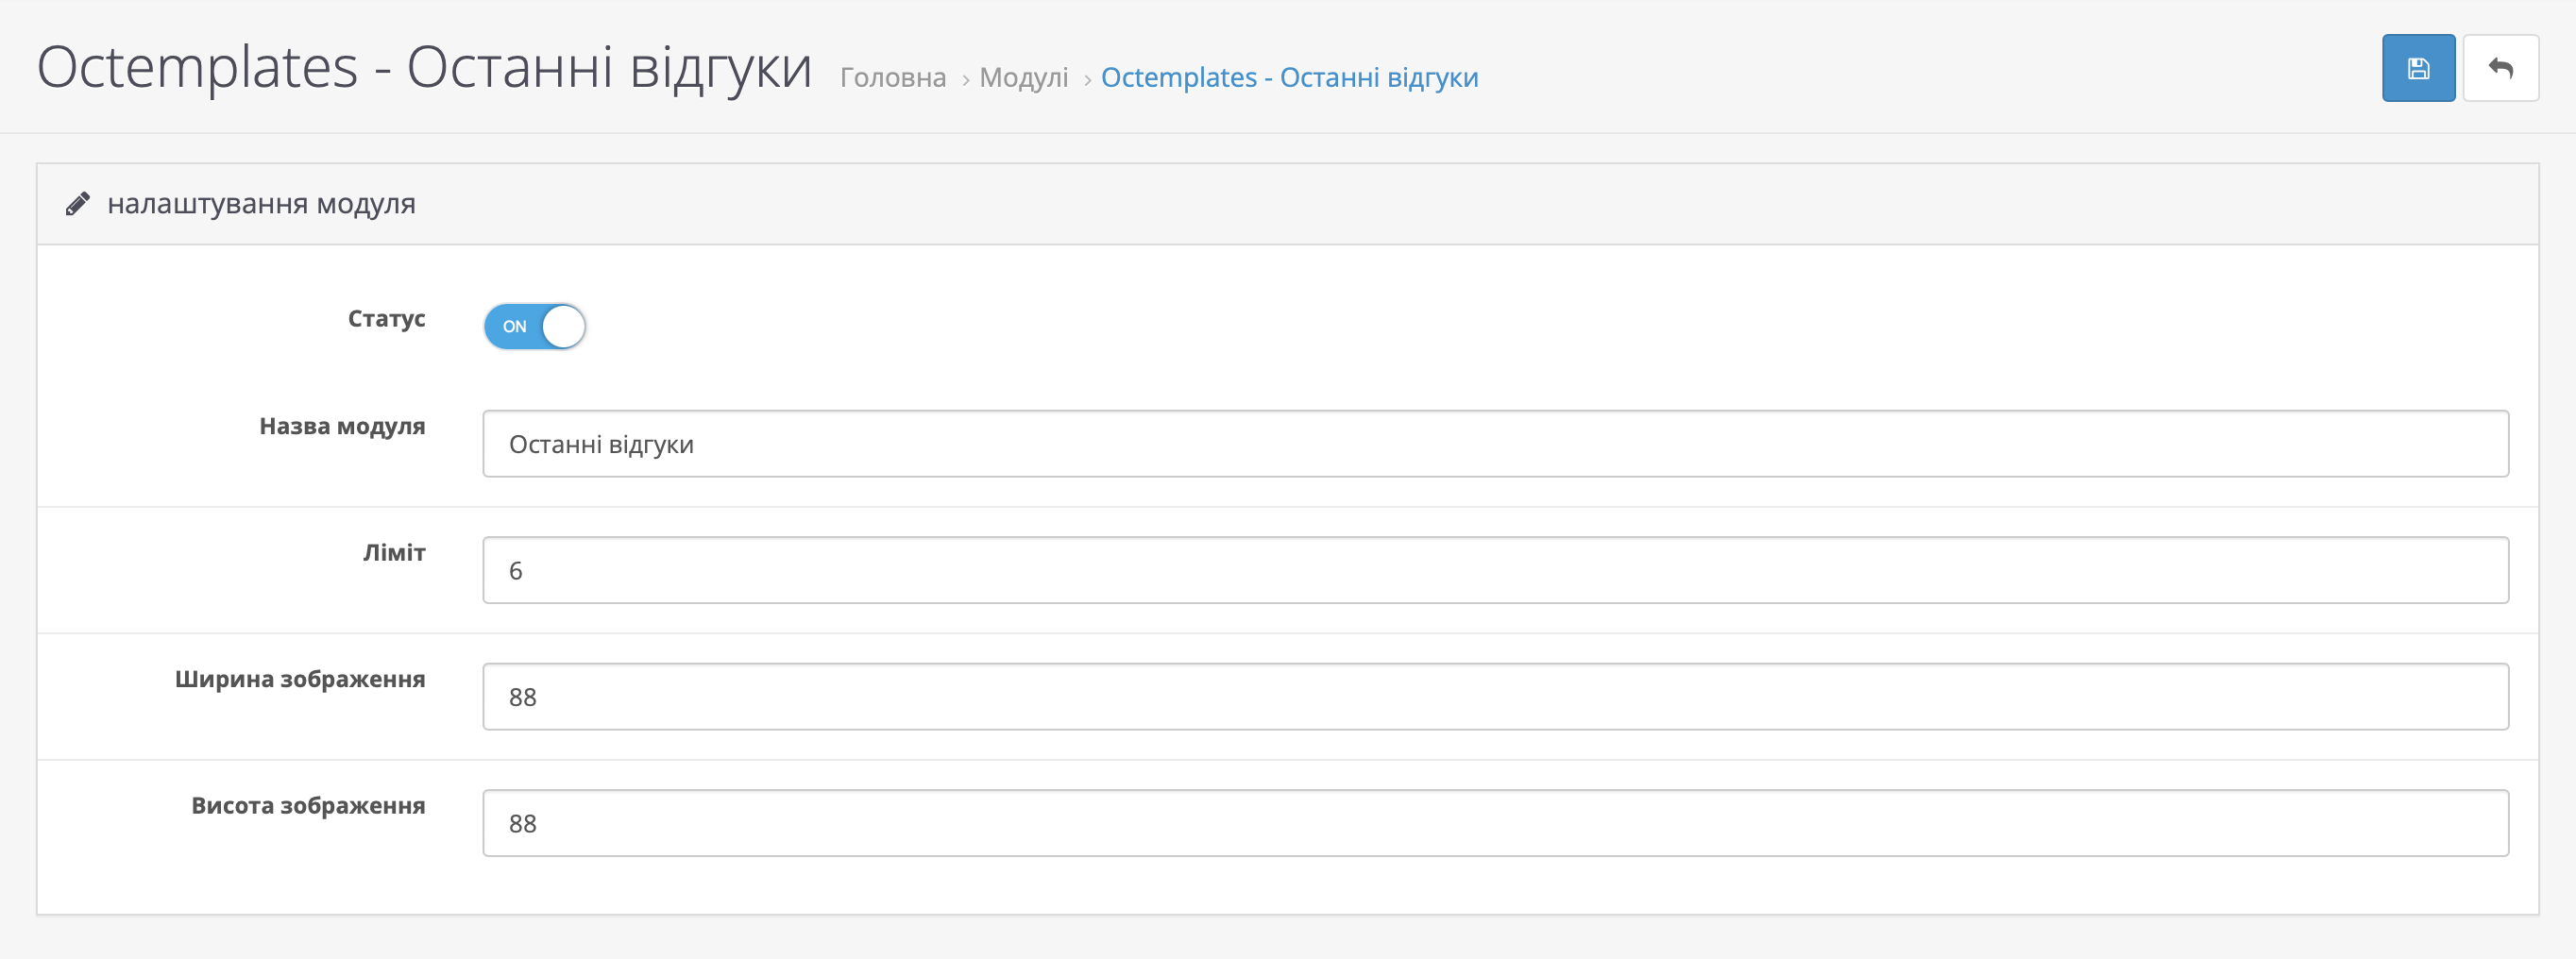
Task: Click the Ширина зображення label
Action: coord(300,679)
